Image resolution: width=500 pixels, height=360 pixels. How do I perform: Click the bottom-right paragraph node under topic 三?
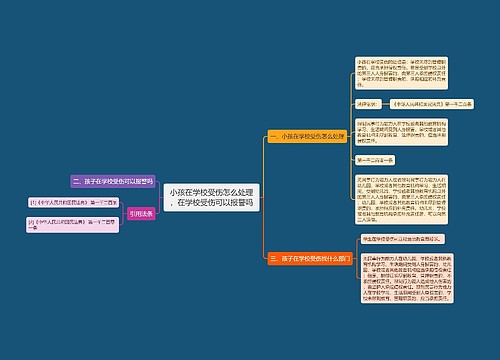point(407,278)
